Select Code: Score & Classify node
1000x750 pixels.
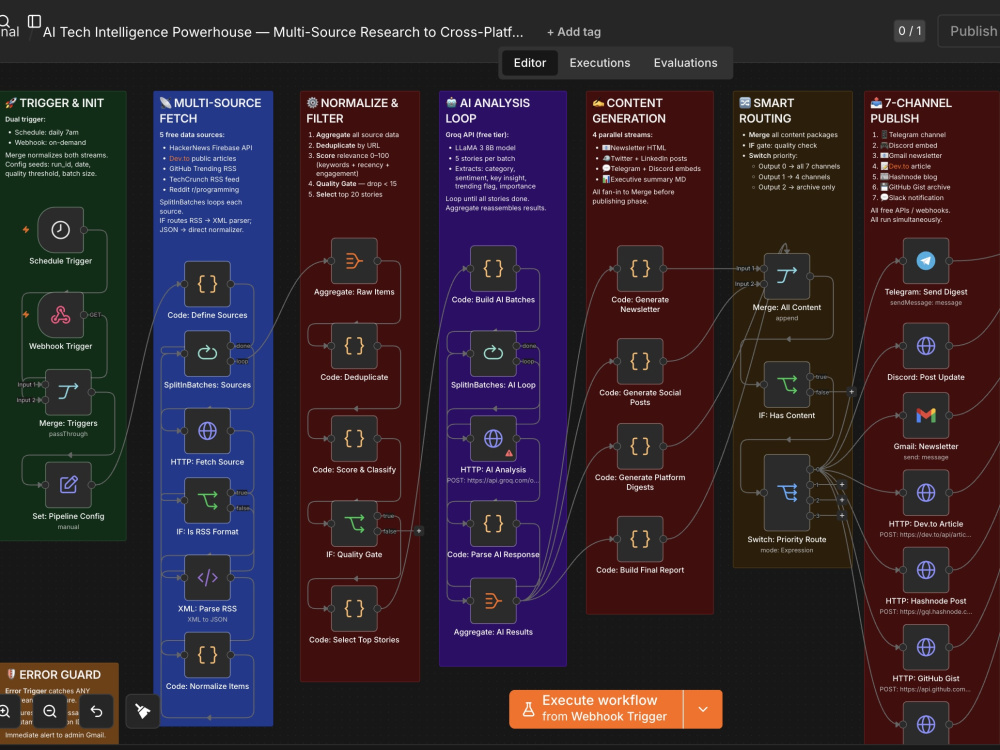point(354,439)
